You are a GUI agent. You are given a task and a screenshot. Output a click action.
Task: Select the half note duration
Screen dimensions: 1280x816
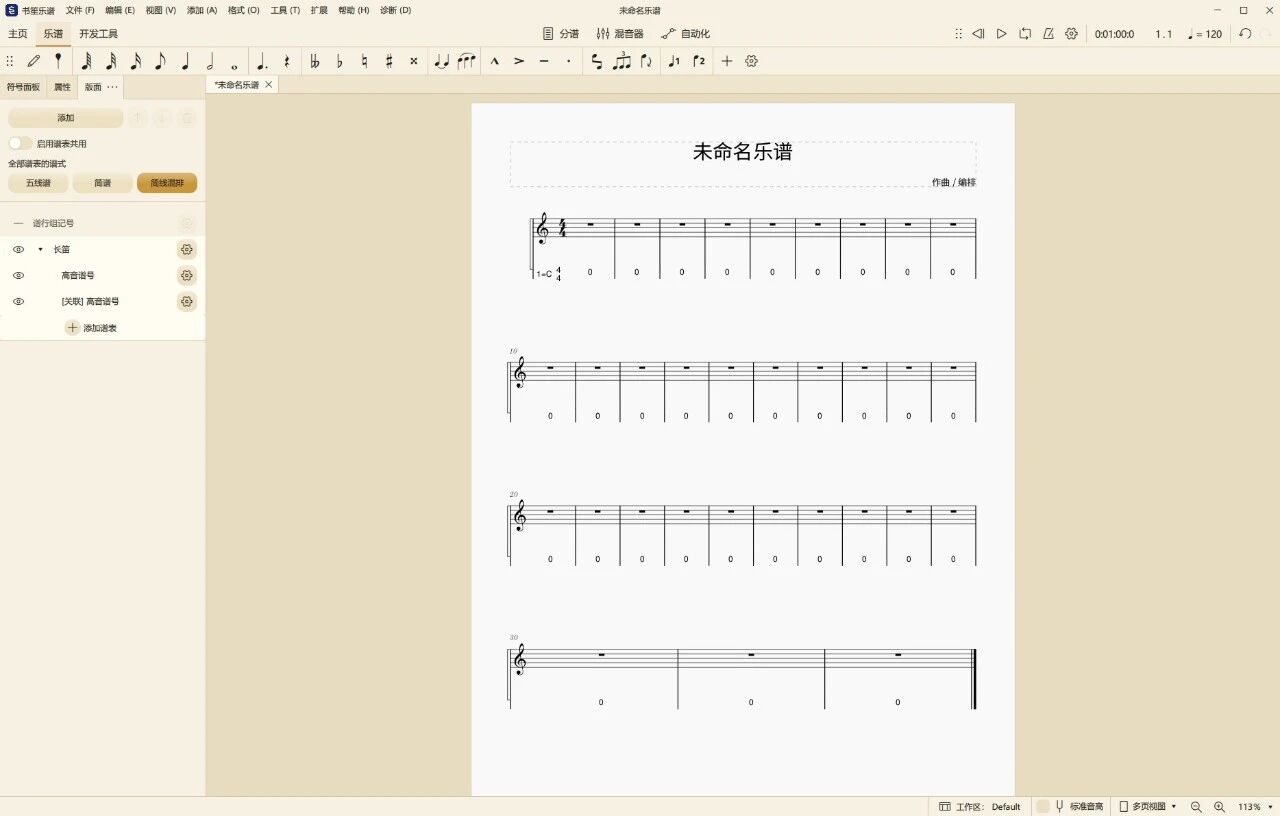pos(210,61)
